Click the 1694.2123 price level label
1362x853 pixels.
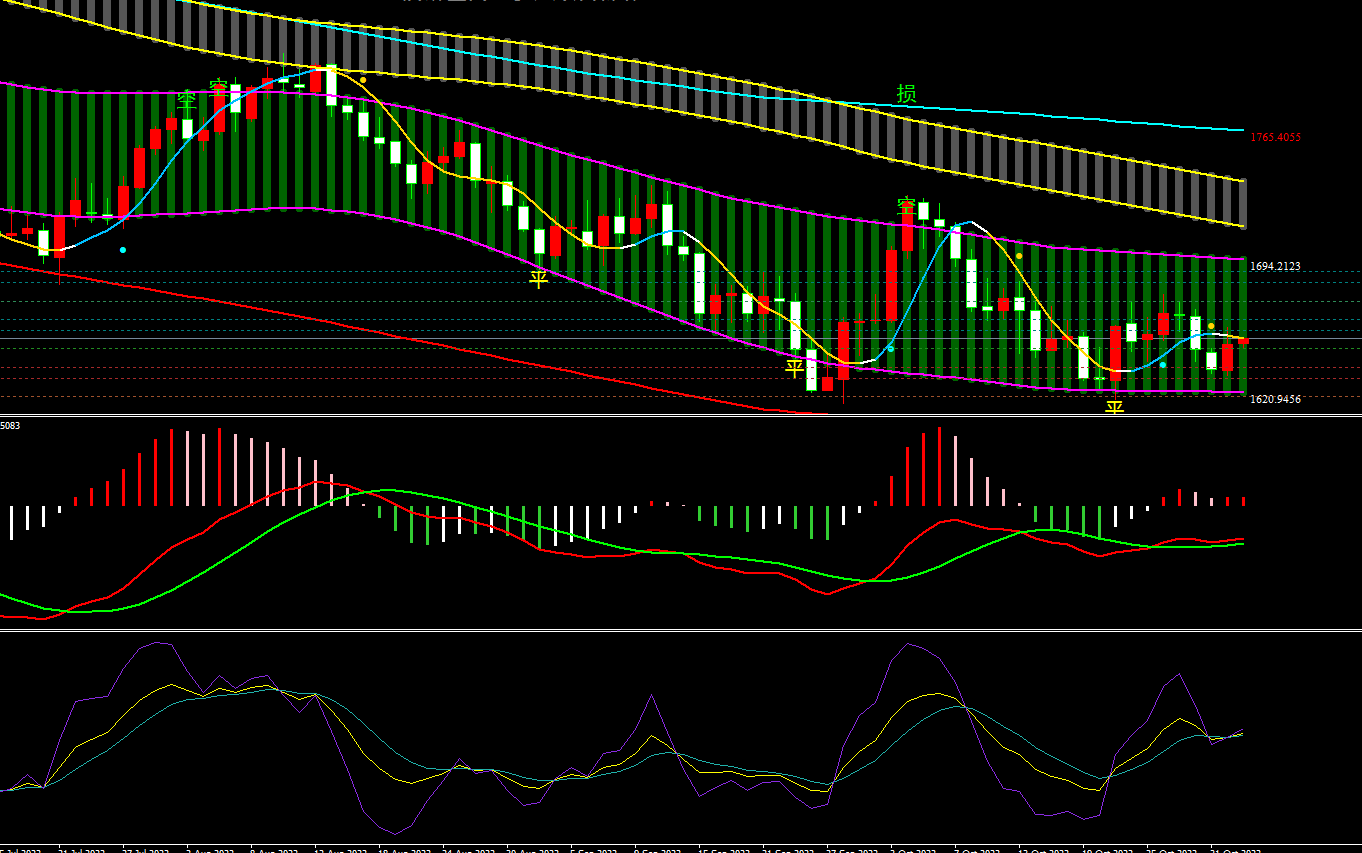(1275, 266)
